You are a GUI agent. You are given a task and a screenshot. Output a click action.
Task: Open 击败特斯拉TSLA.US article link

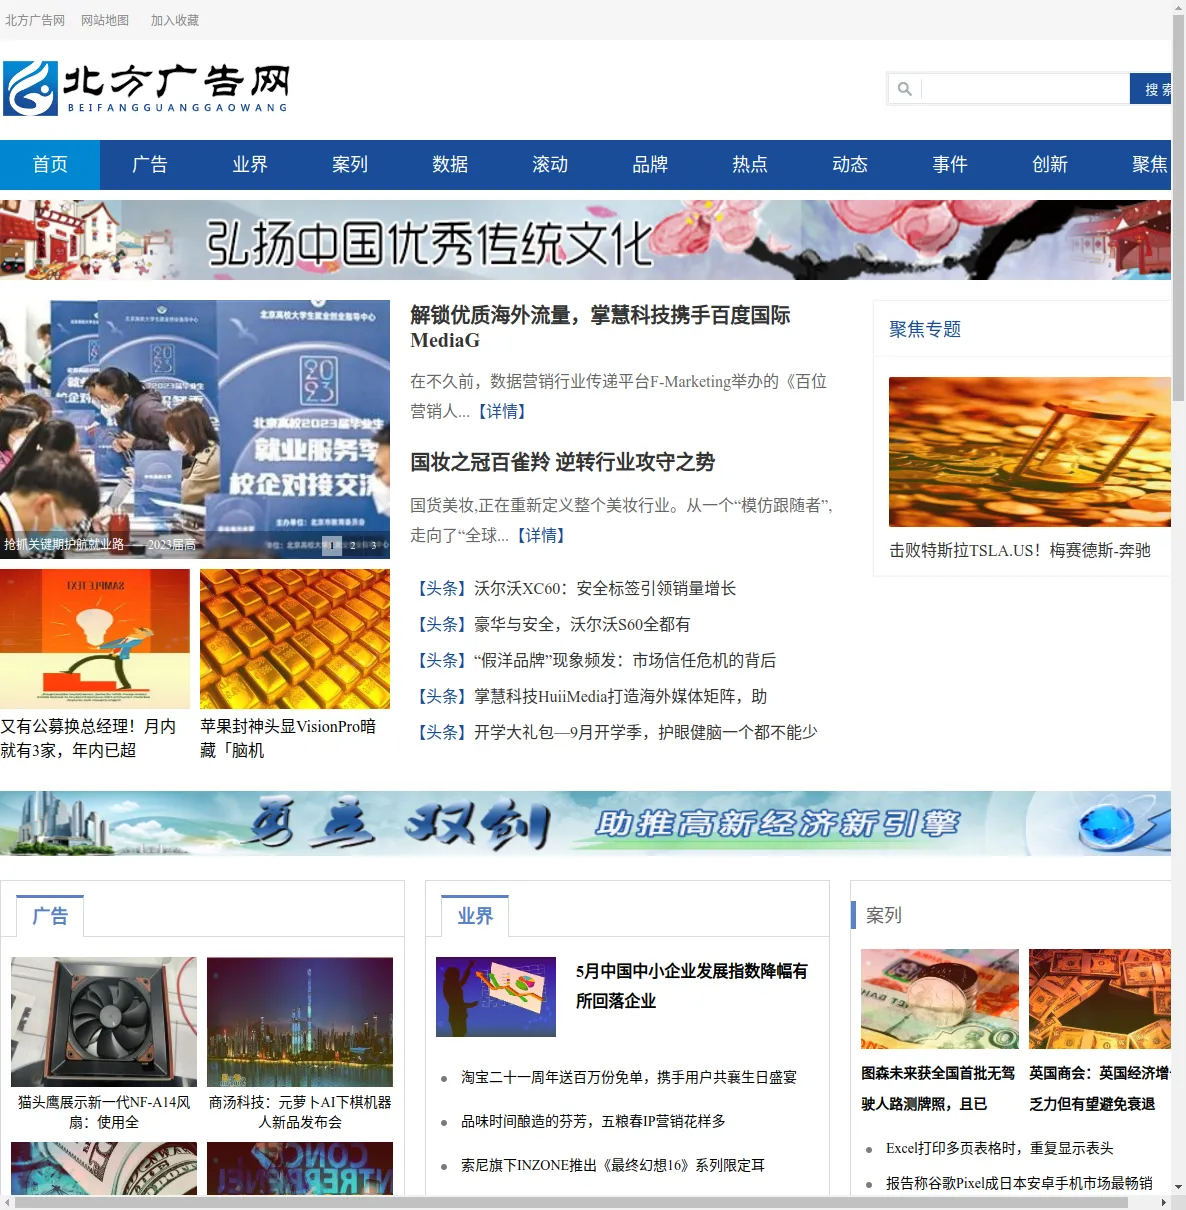(x=1020, y=550)
